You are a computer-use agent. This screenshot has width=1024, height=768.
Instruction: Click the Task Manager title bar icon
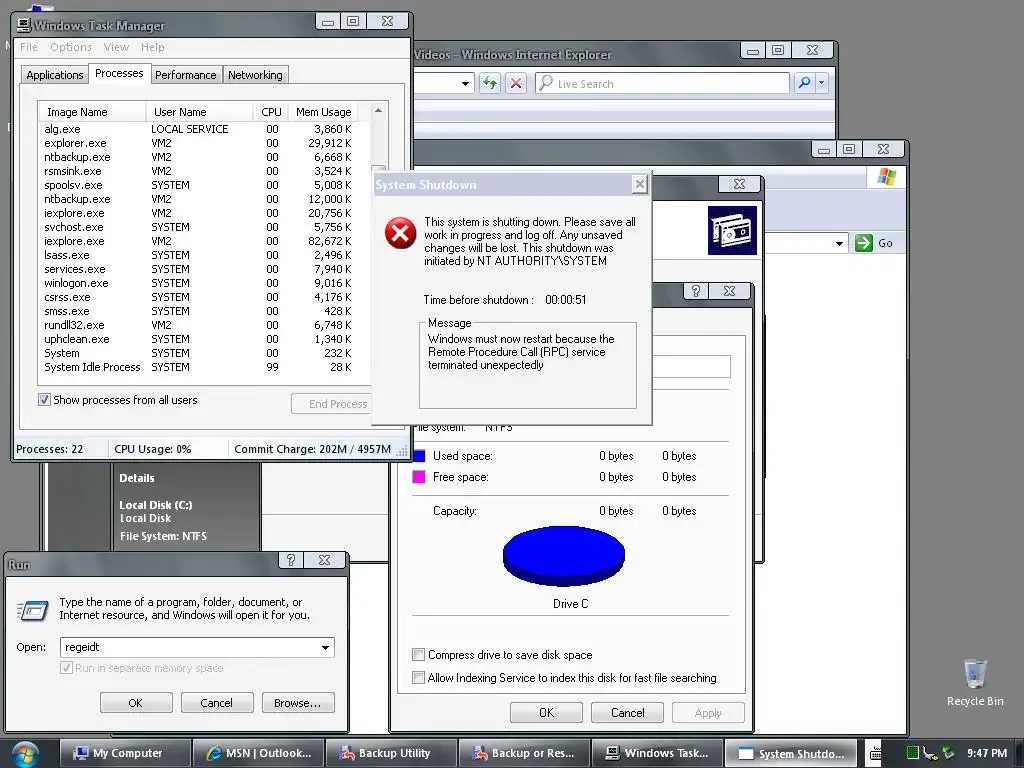coord(24,25)
